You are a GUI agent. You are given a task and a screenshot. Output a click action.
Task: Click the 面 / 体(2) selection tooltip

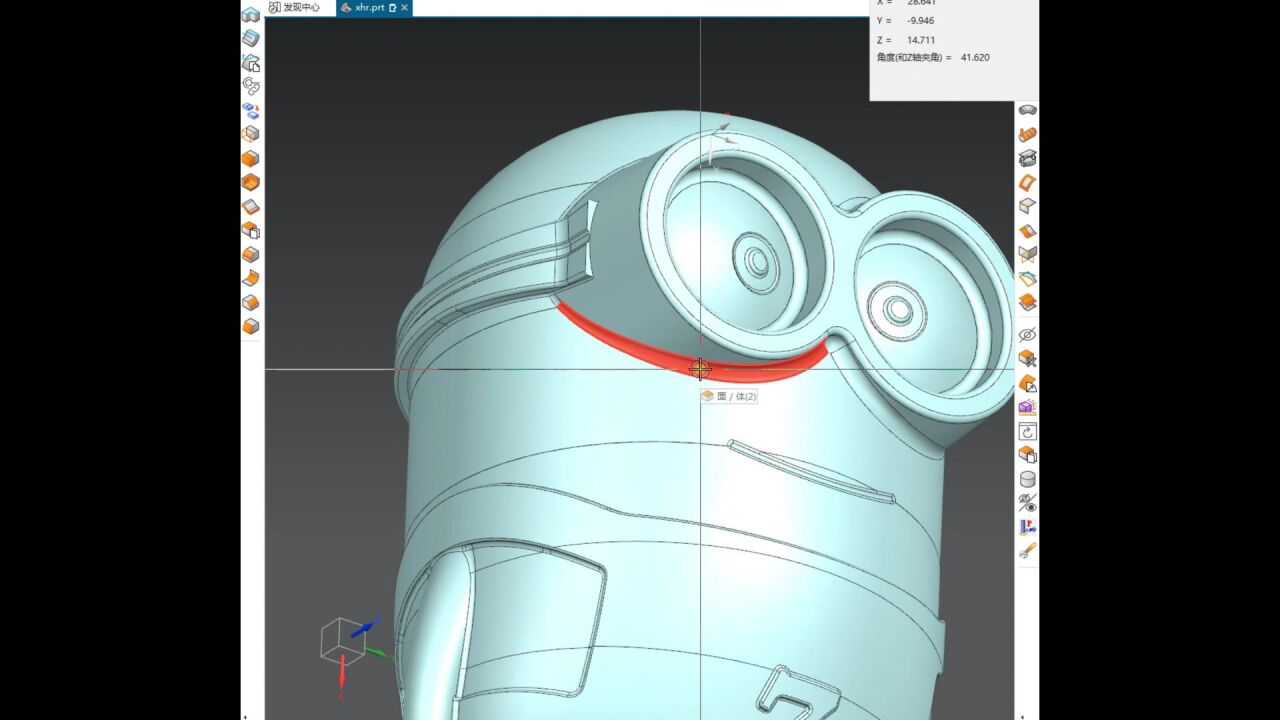click(x=729, y=397)
